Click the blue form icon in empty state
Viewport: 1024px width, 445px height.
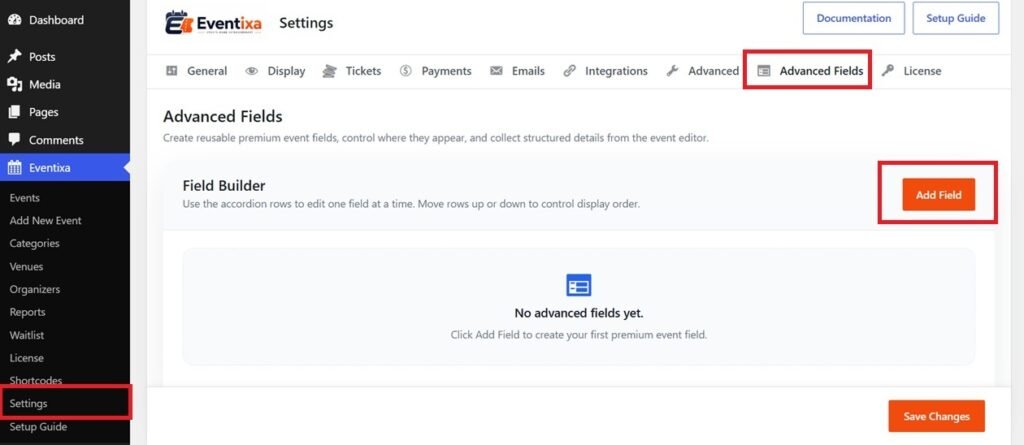[x=579, y=286]
